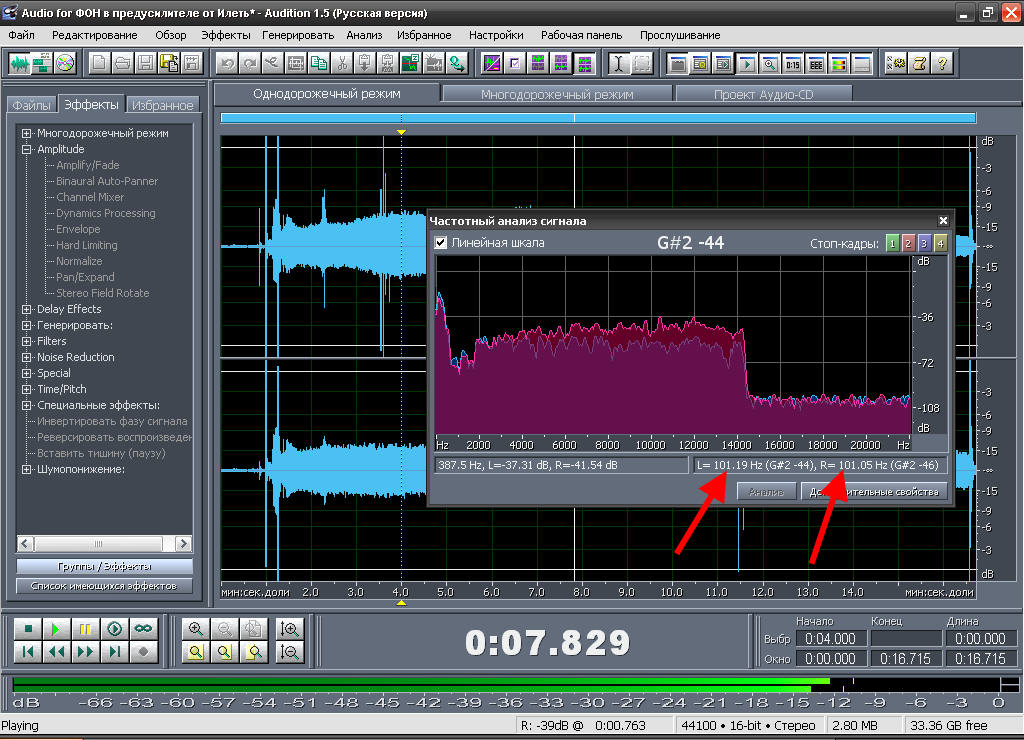The width and height of the screenshot is (1024, 740).
Task: Switch to the Многодорожечный режим tab
Action: [x=557, y=94]
